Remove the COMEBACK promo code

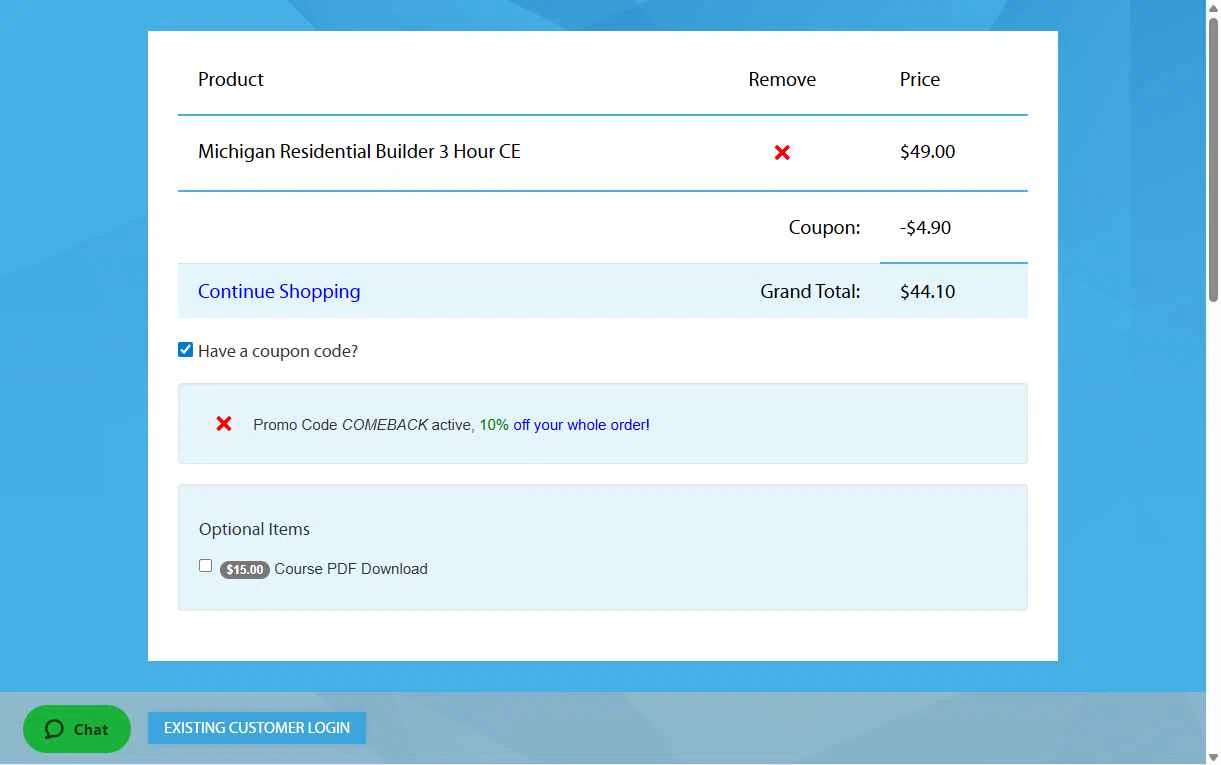224,424
